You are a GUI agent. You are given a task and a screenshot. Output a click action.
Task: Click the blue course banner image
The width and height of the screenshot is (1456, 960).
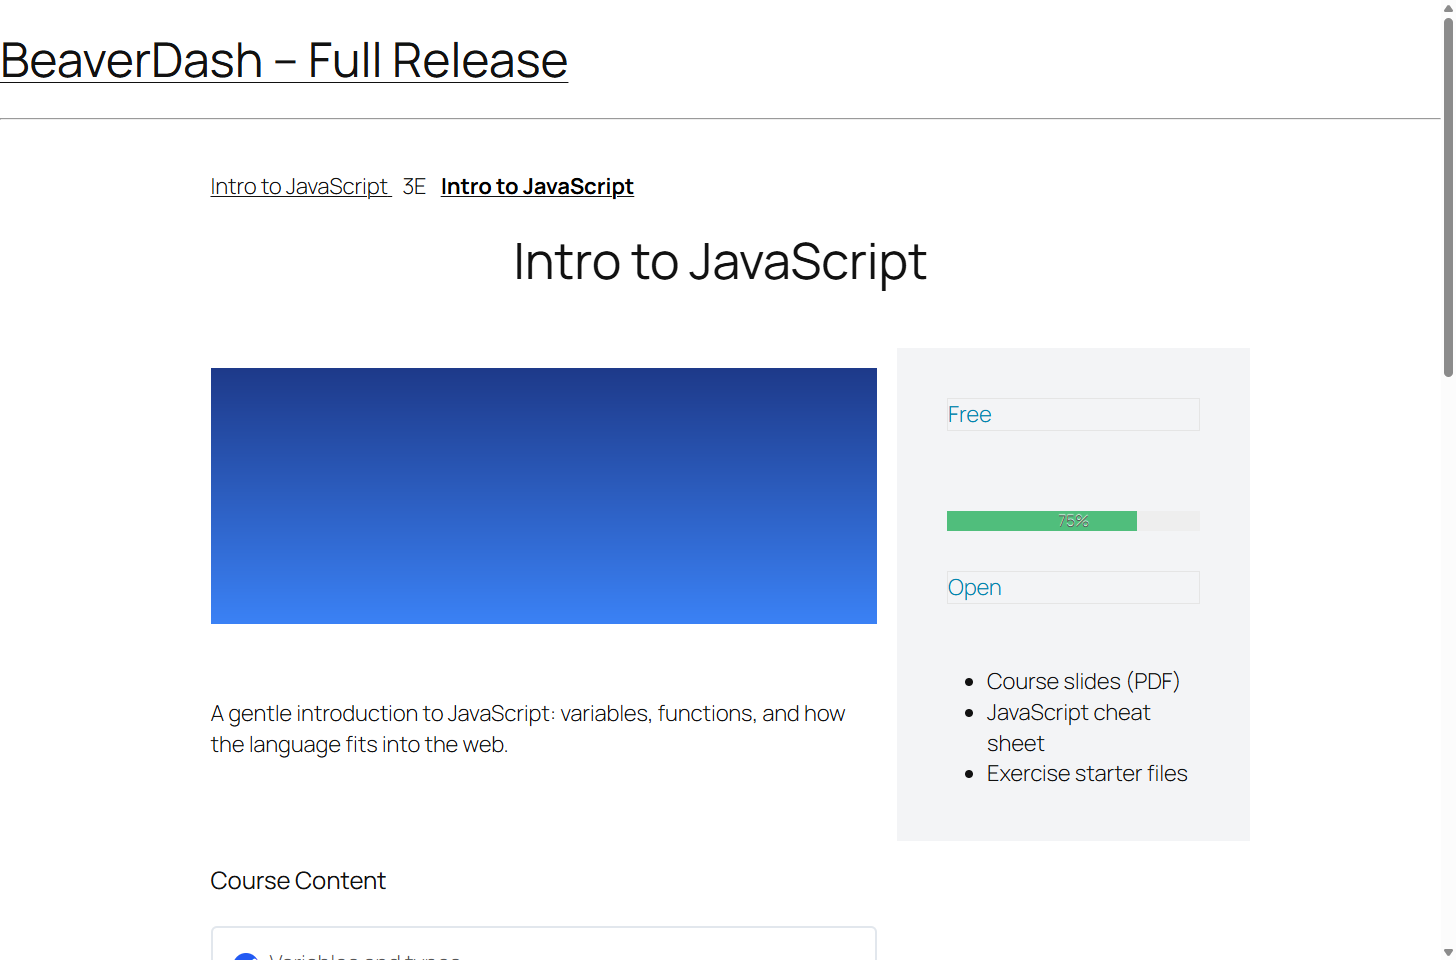(544, 496)
